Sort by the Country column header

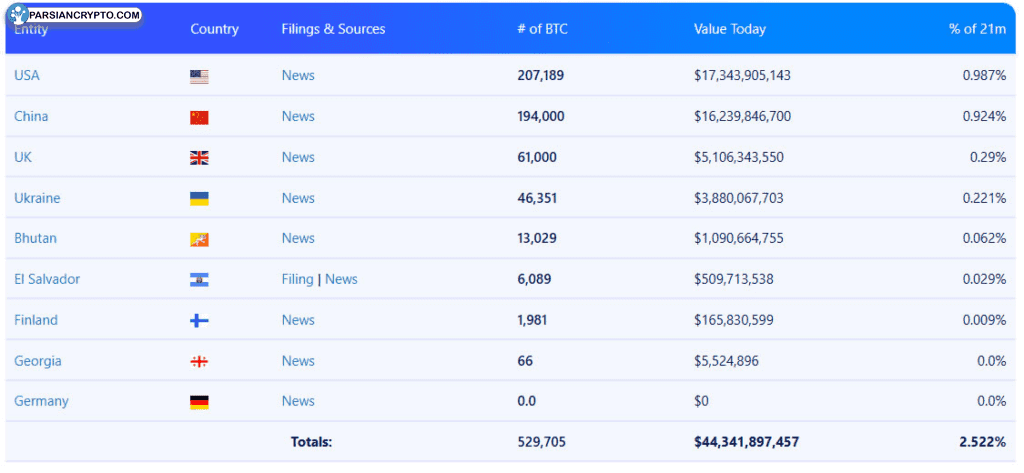214,29
